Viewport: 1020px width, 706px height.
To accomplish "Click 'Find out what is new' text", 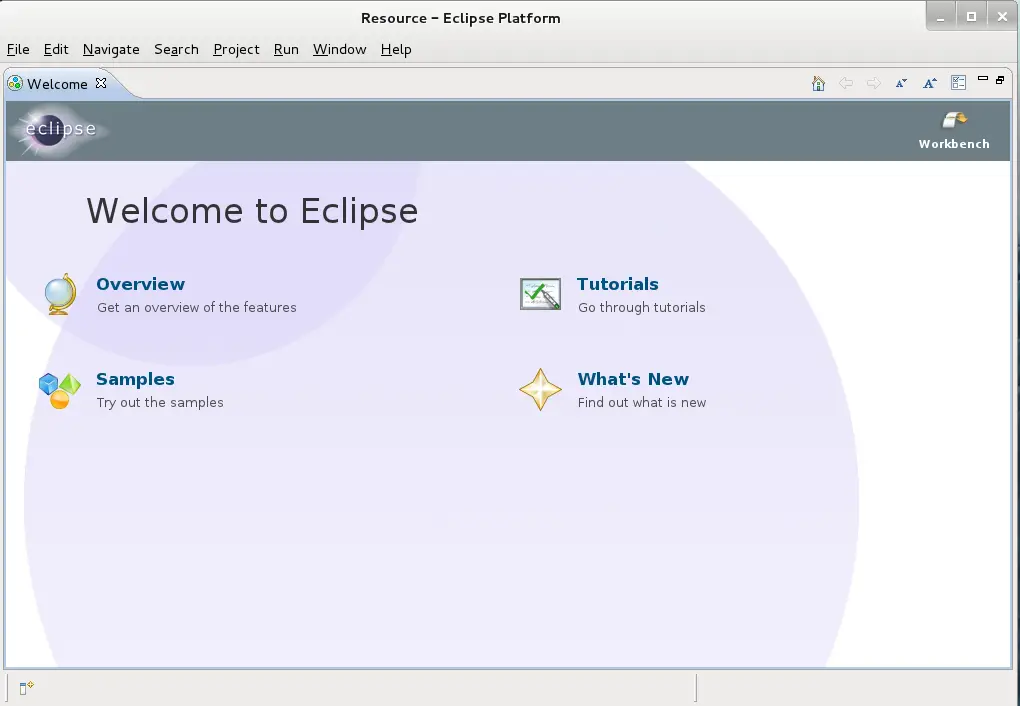I will click(x=641, y=403).
